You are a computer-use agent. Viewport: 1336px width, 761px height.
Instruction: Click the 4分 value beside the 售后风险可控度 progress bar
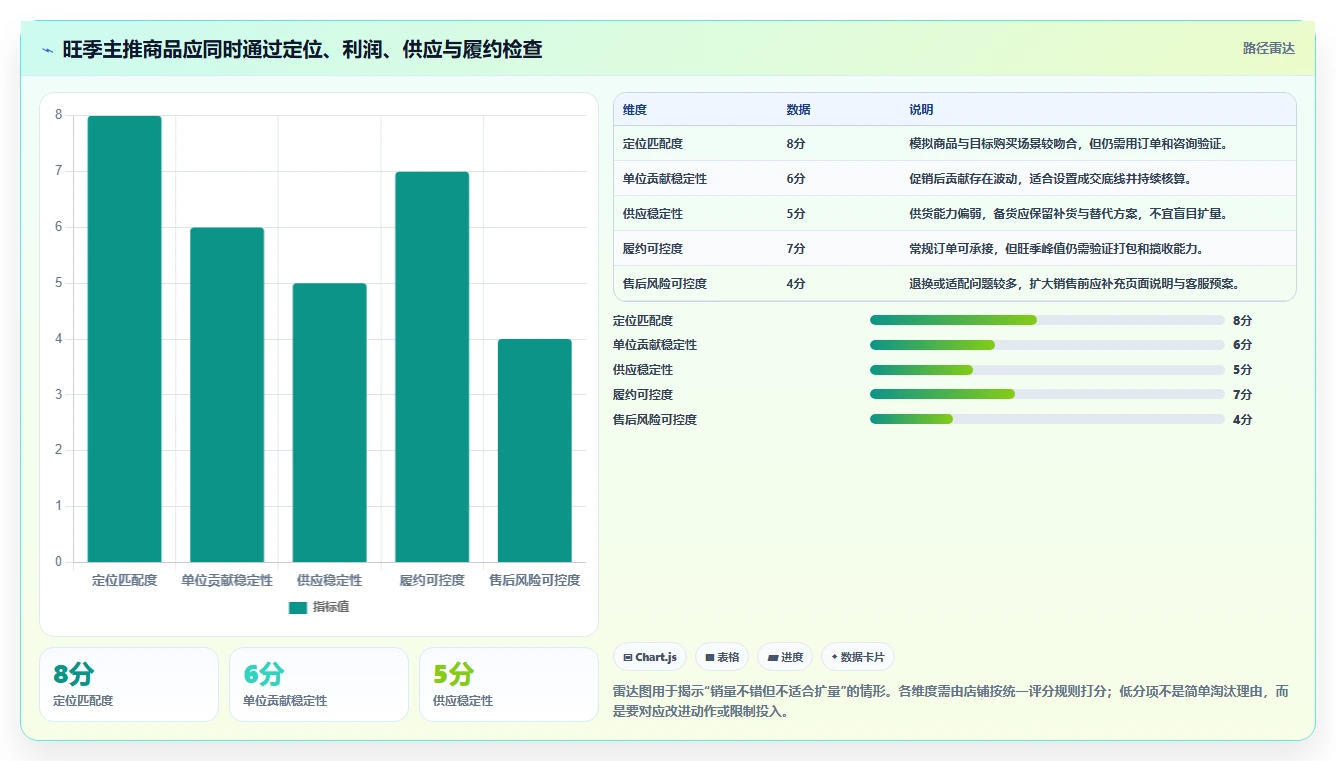coord(1242,420)
